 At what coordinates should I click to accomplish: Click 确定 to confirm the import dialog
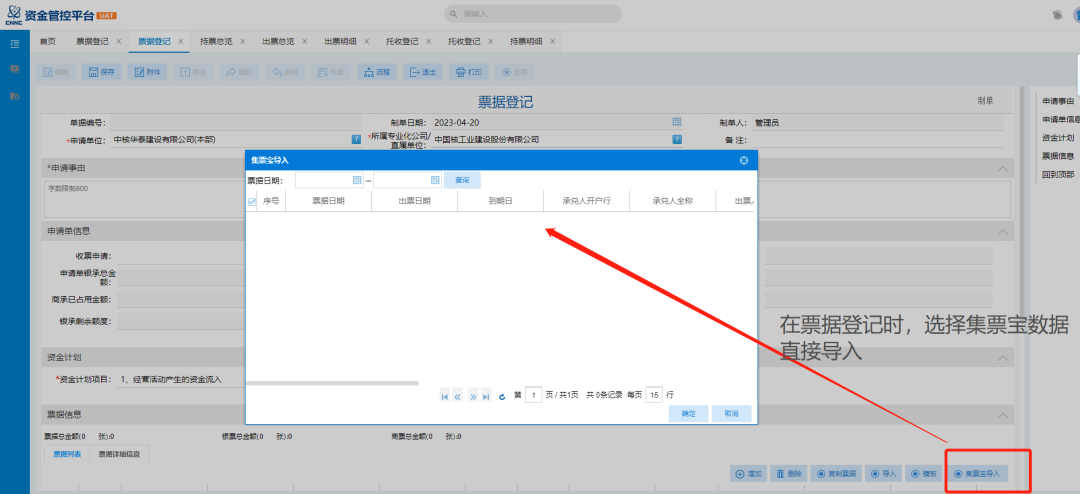coord(688,413)
